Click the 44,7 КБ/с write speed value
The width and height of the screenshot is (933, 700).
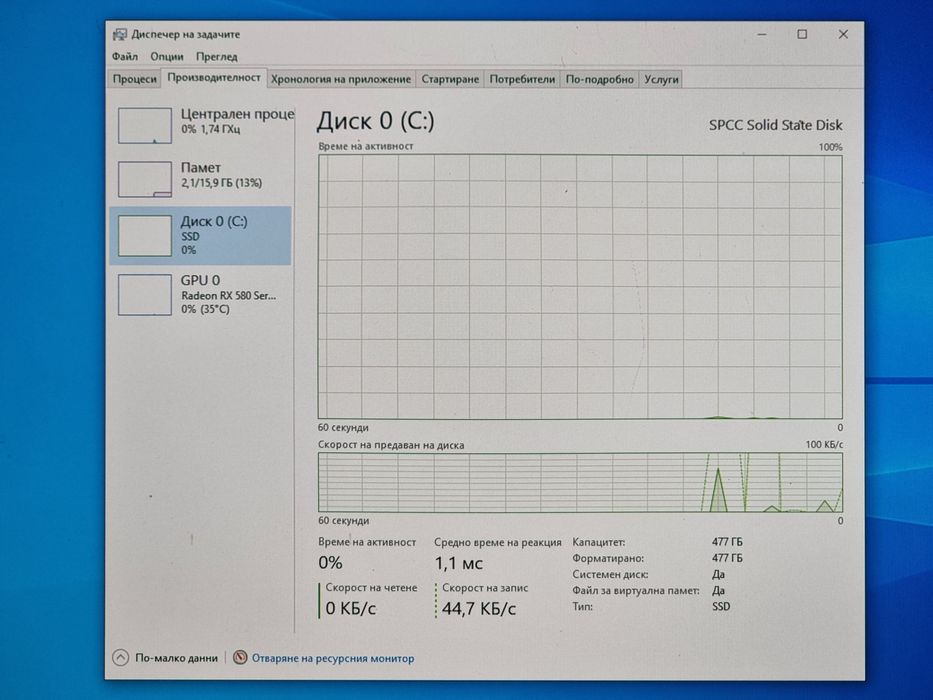pos(478,608)
